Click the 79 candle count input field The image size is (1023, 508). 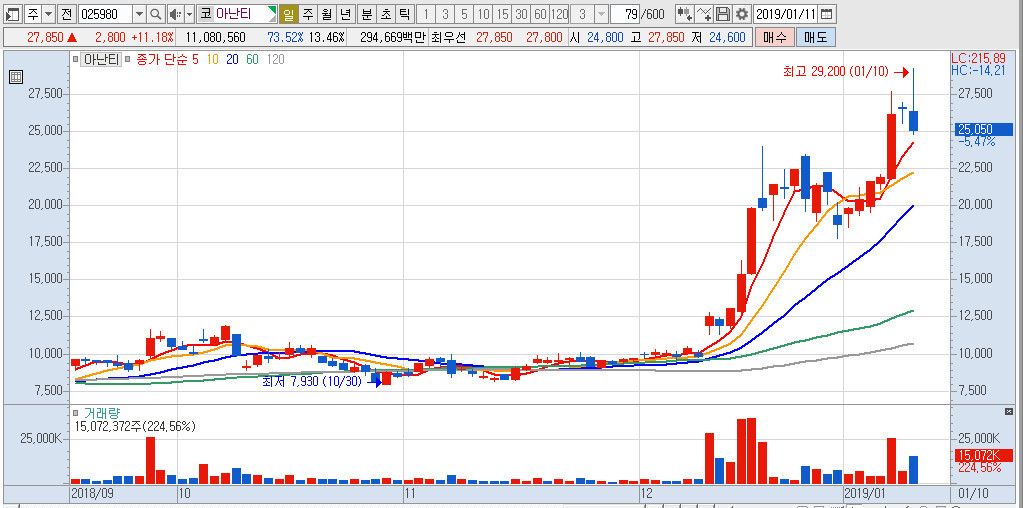(625, 14)
